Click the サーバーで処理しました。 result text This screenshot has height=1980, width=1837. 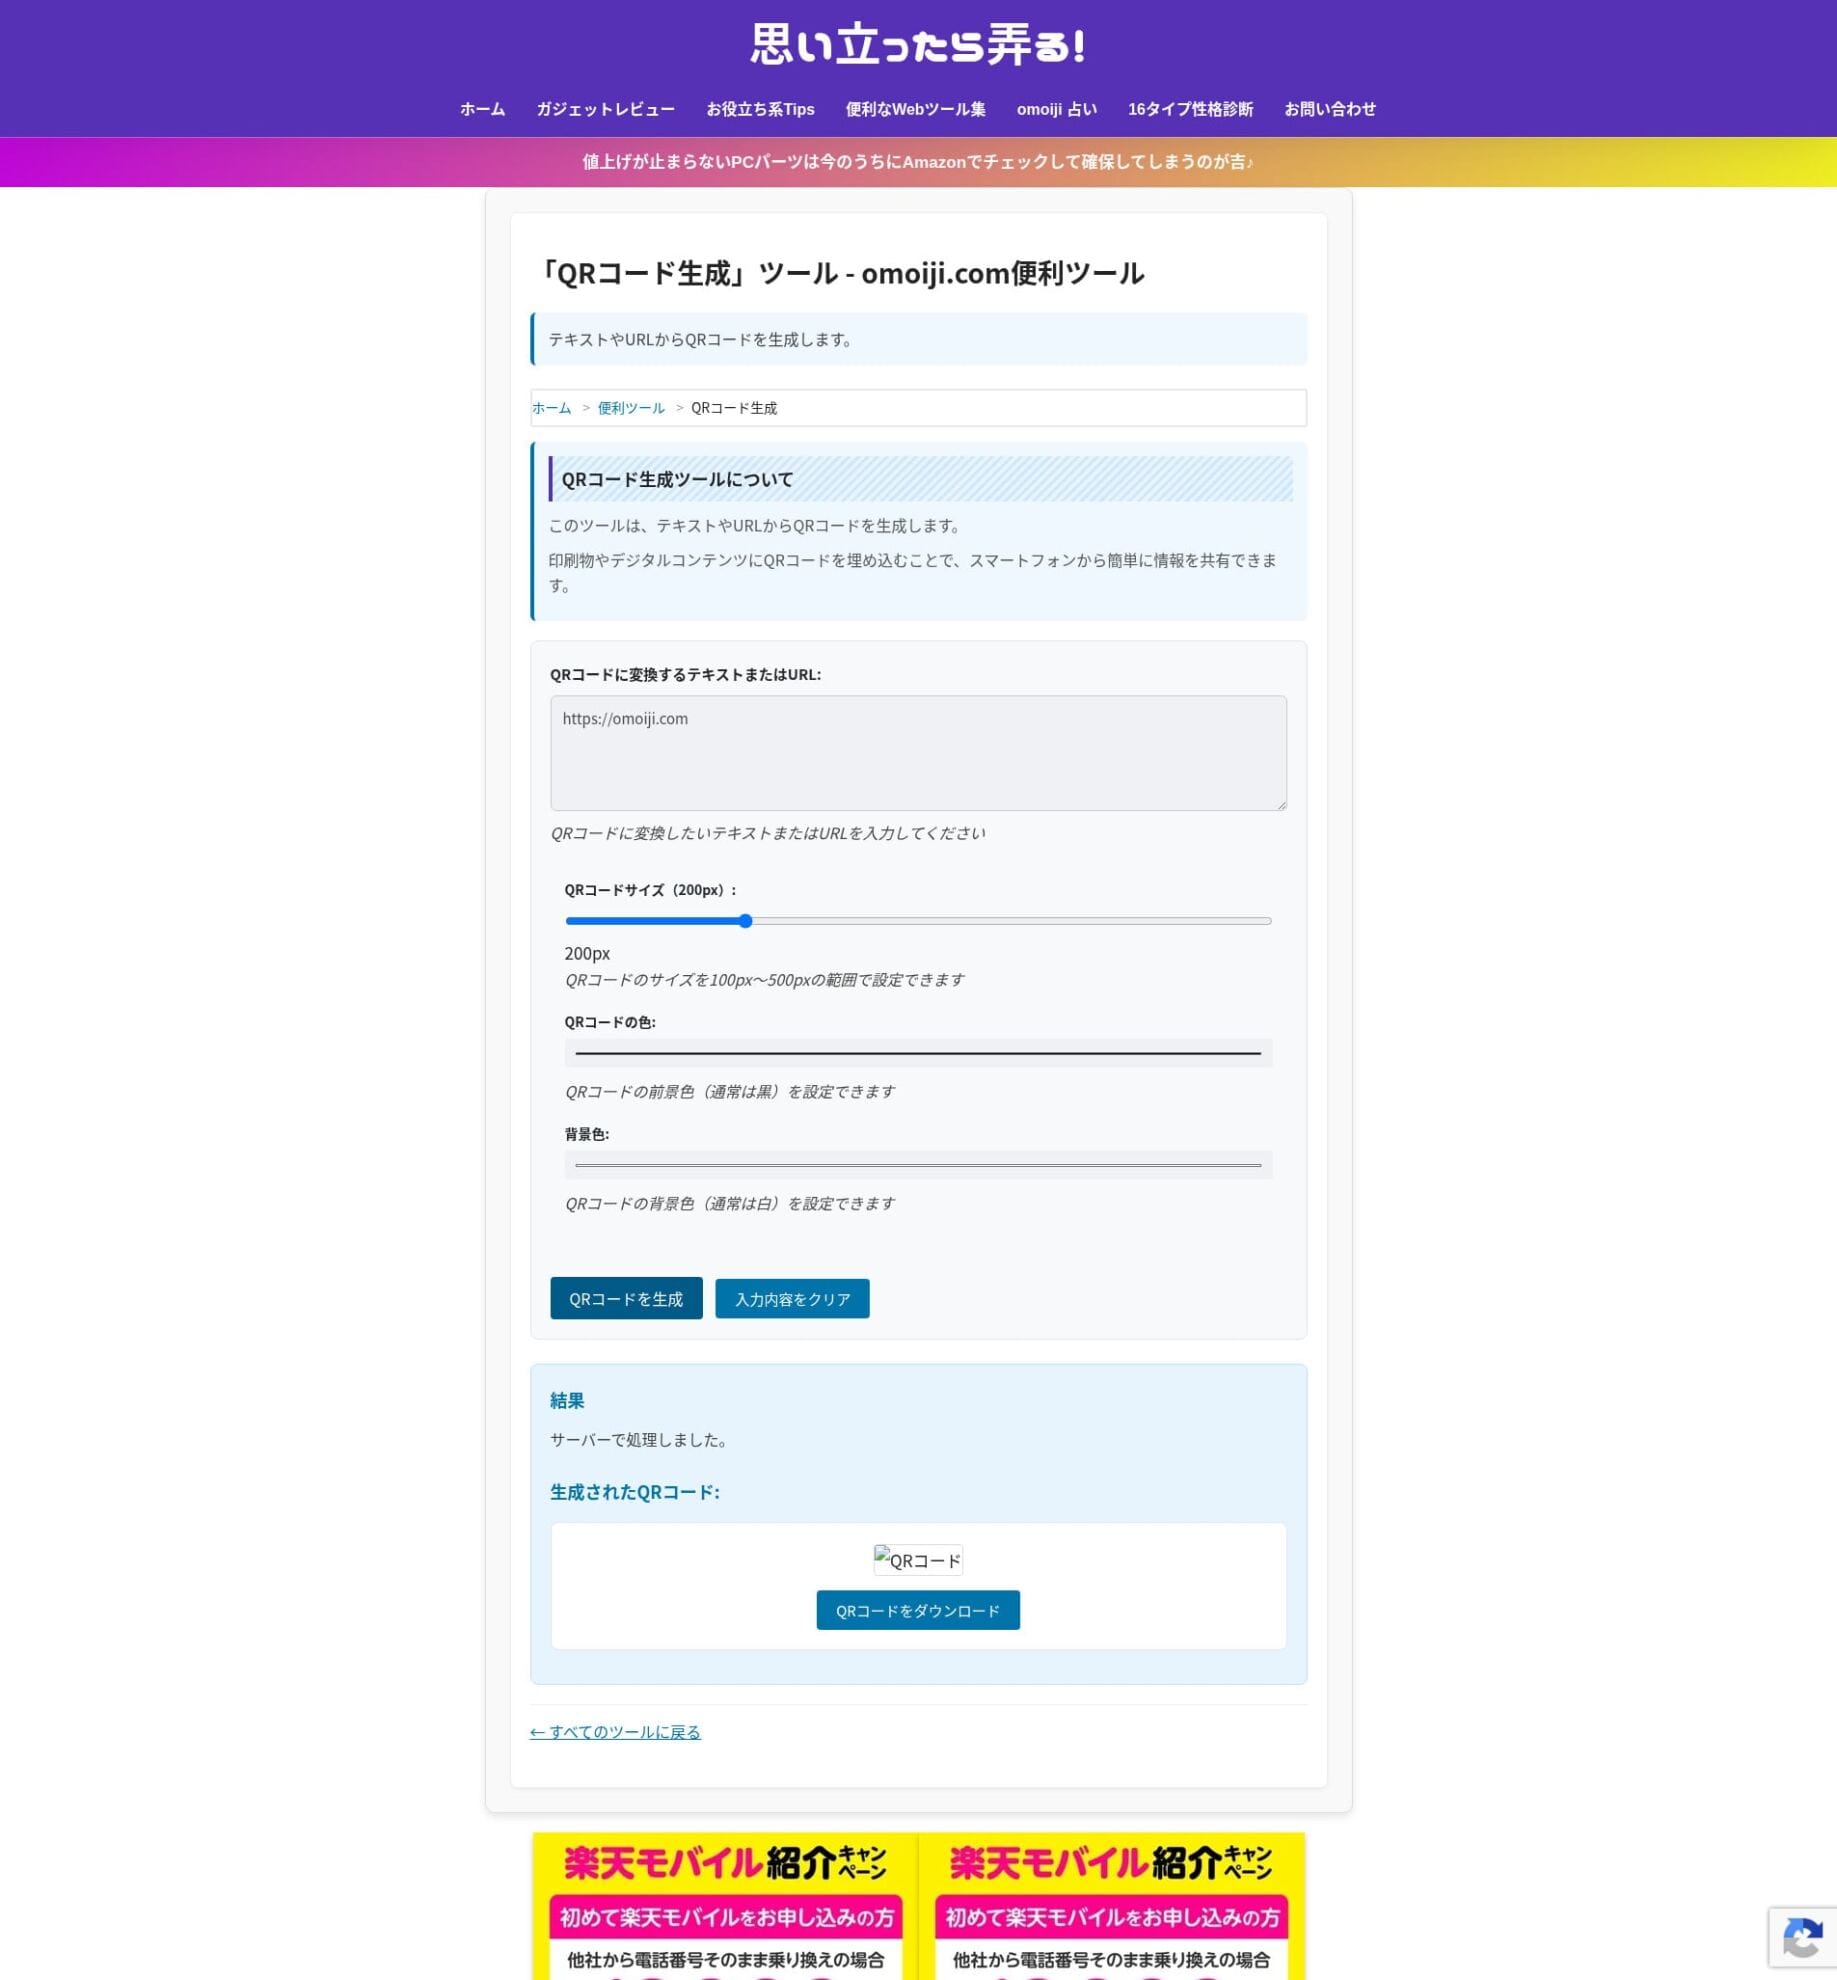tap(641, 1440)
